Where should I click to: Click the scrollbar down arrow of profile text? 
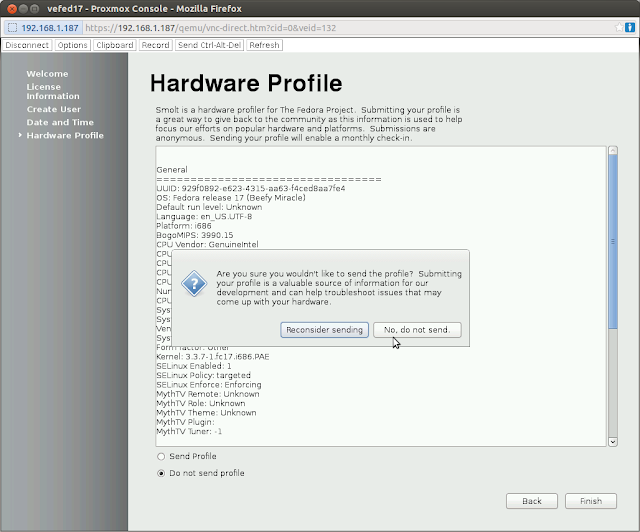click(613, 442)
